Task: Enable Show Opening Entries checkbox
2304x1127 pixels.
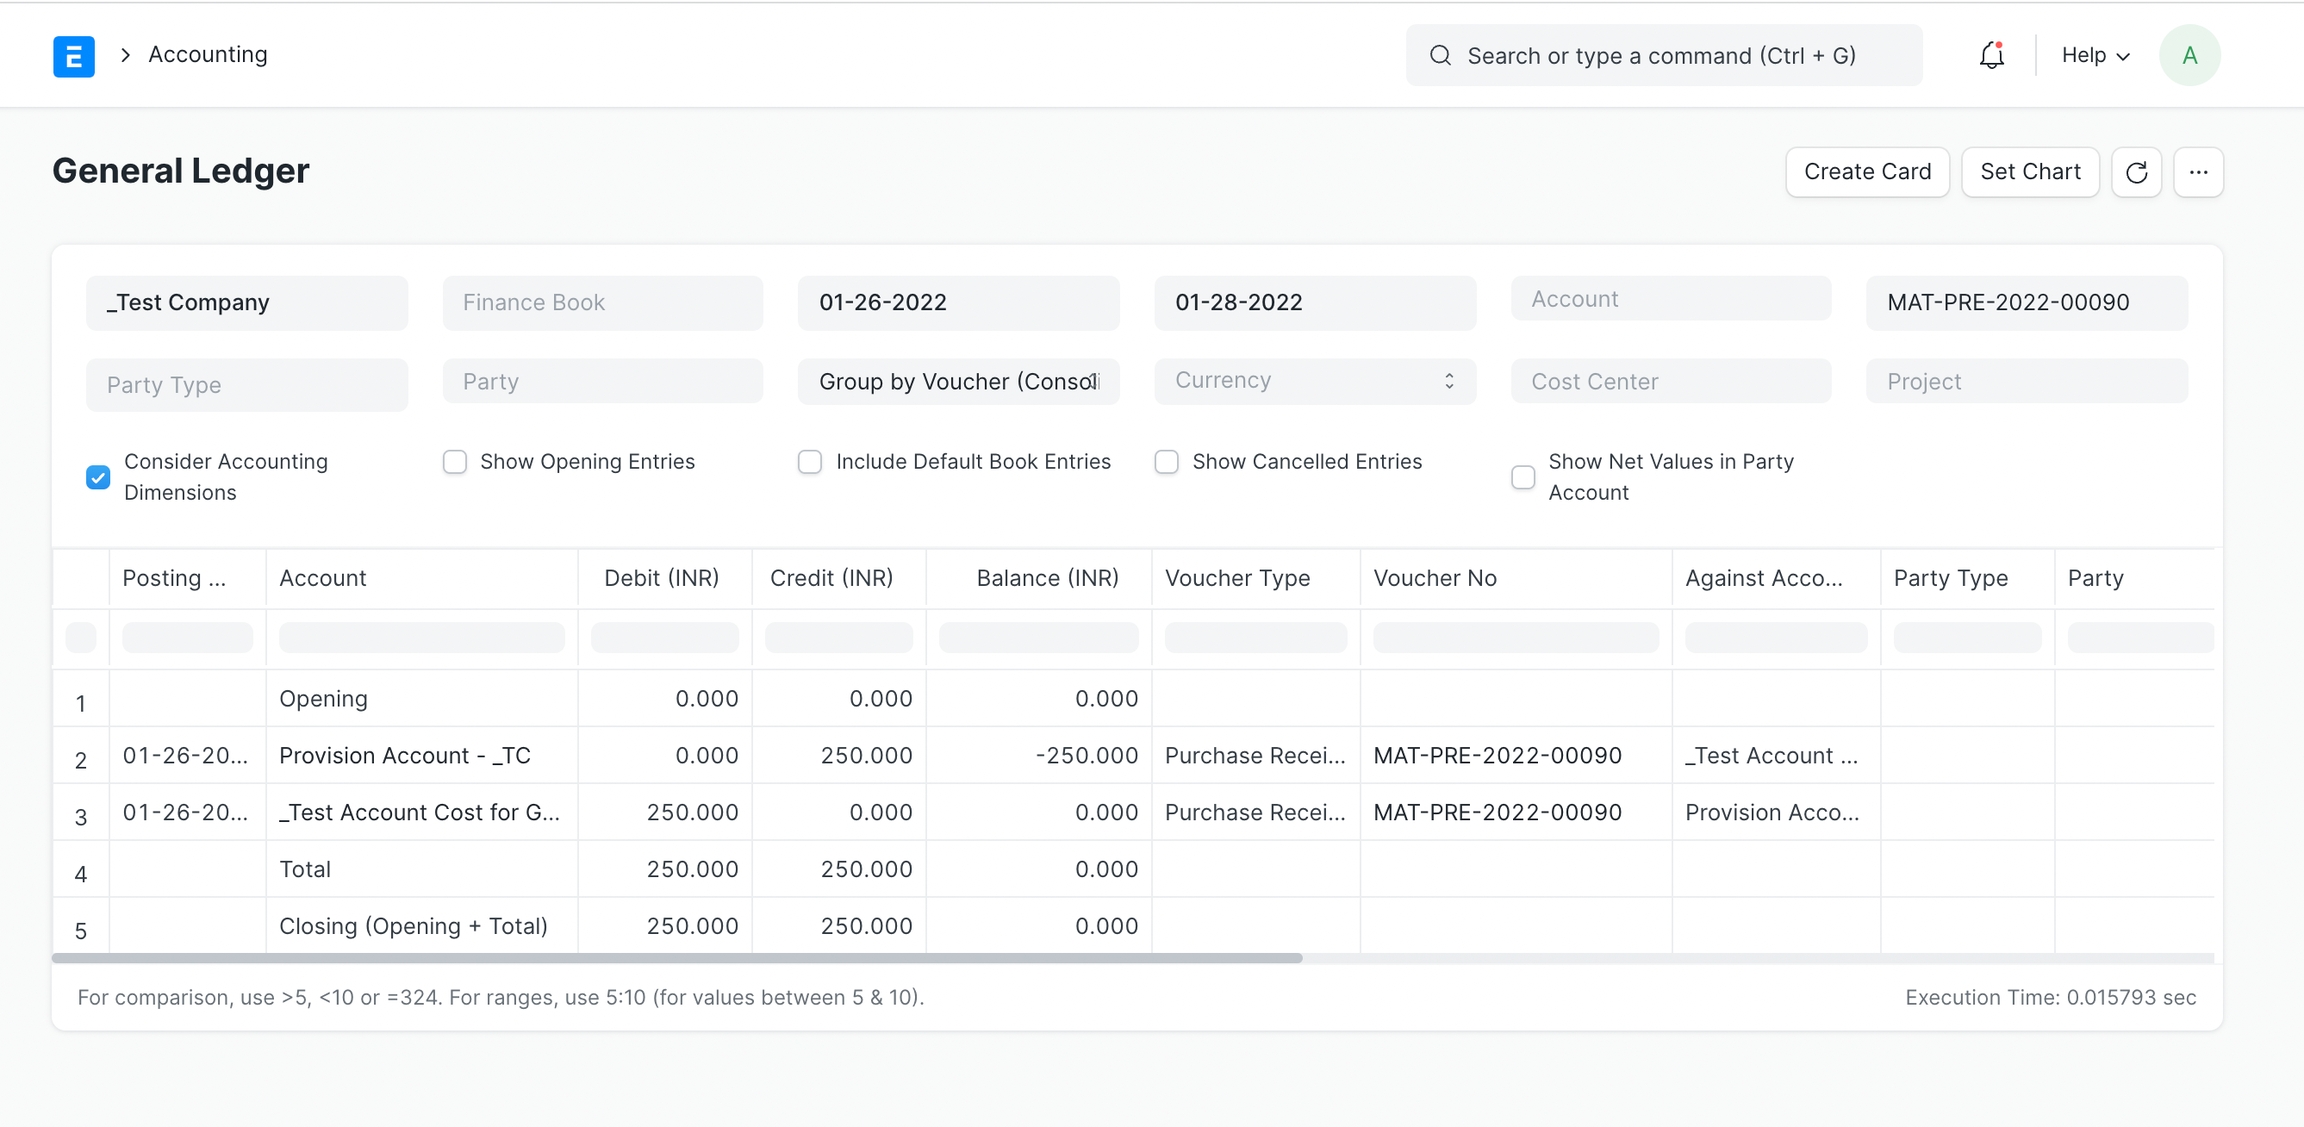Action: click(455, 462)
